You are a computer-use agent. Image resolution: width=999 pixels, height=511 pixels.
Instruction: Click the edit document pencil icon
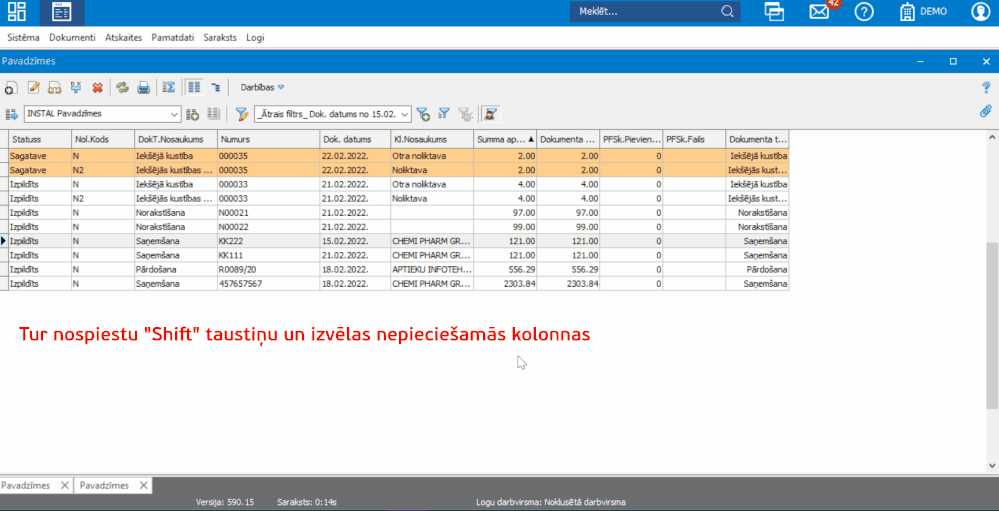click(x=34, y=88)
